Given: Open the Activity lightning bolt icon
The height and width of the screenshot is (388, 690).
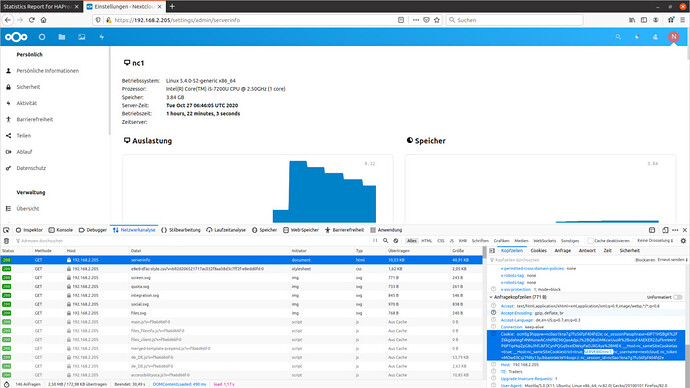Looking at the screenshot, I should [x=102, y=37].
